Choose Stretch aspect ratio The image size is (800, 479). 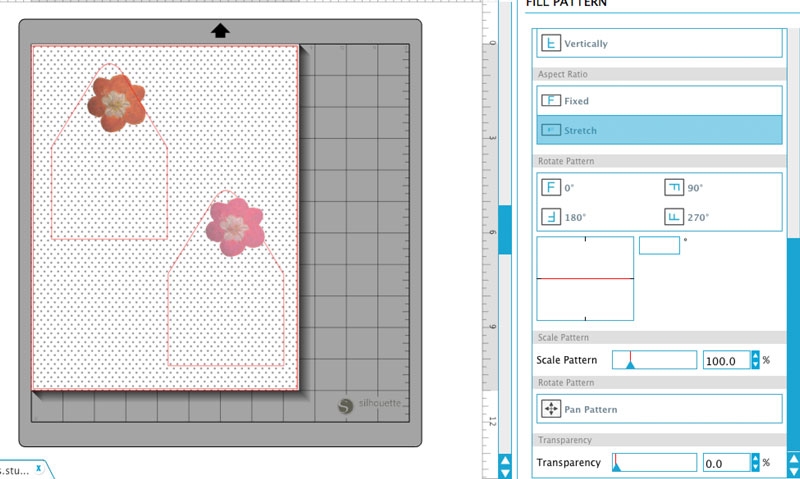659,130
